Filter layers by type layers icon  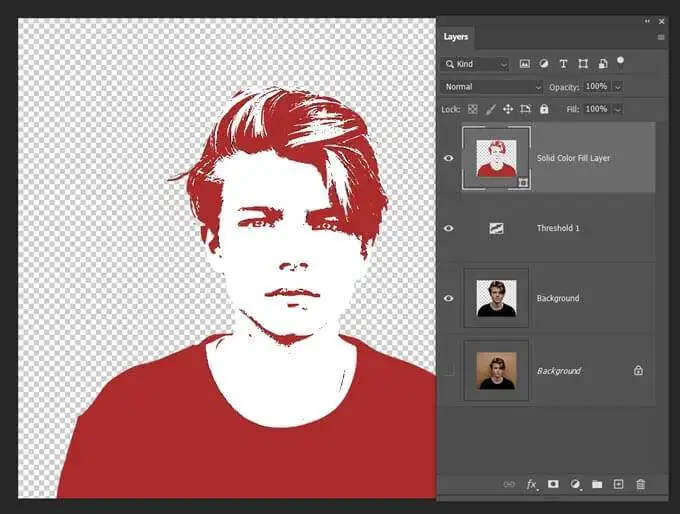click(x=564, y=64)
